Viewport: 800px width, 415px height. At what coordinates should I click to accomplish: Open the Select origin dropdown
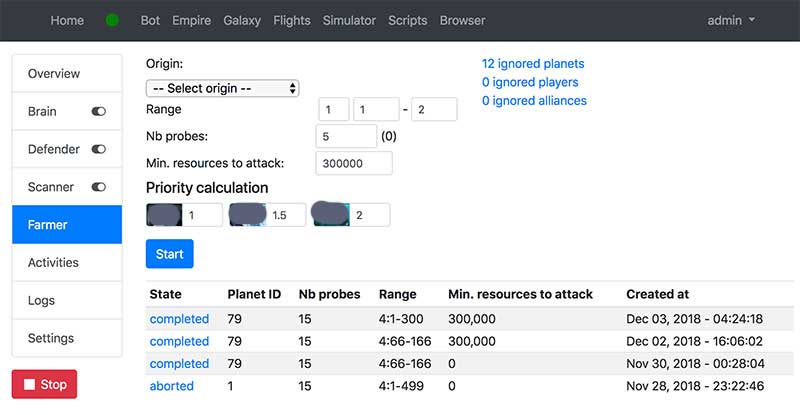coord(222,88)
